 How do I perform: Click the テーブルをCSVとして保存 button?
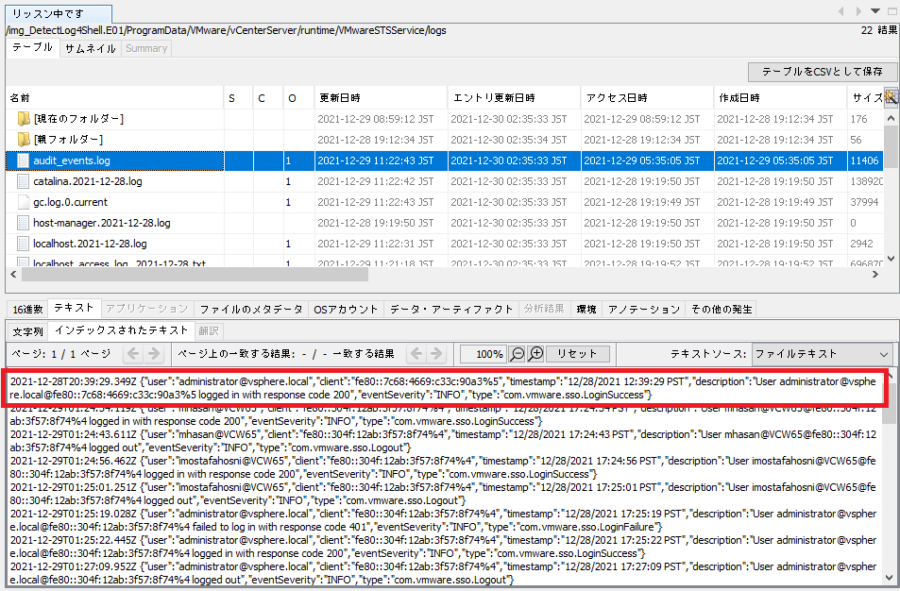click(815, 73)
